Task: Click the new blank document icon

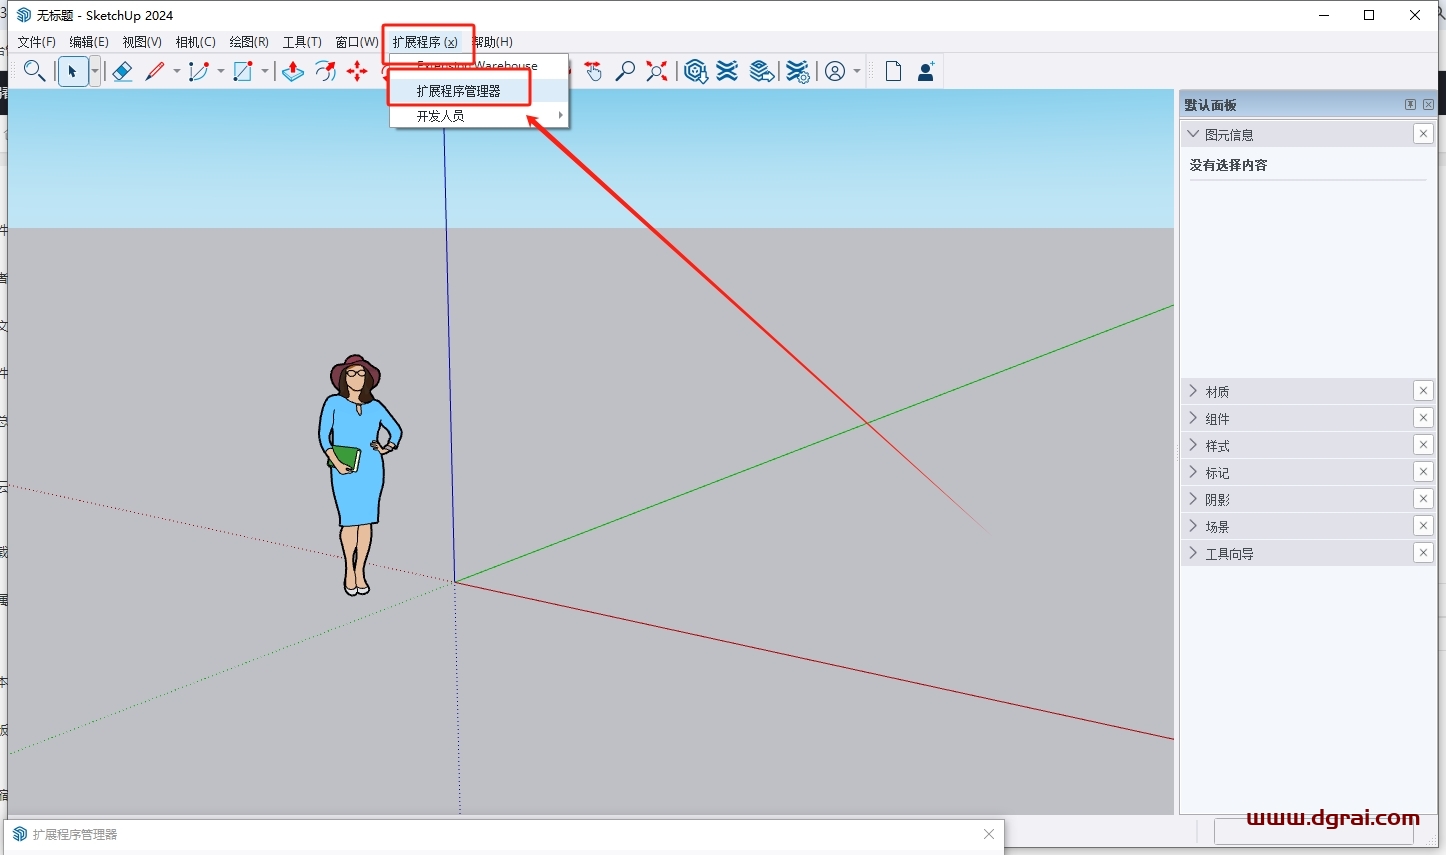Action: (x=893, y=71)
